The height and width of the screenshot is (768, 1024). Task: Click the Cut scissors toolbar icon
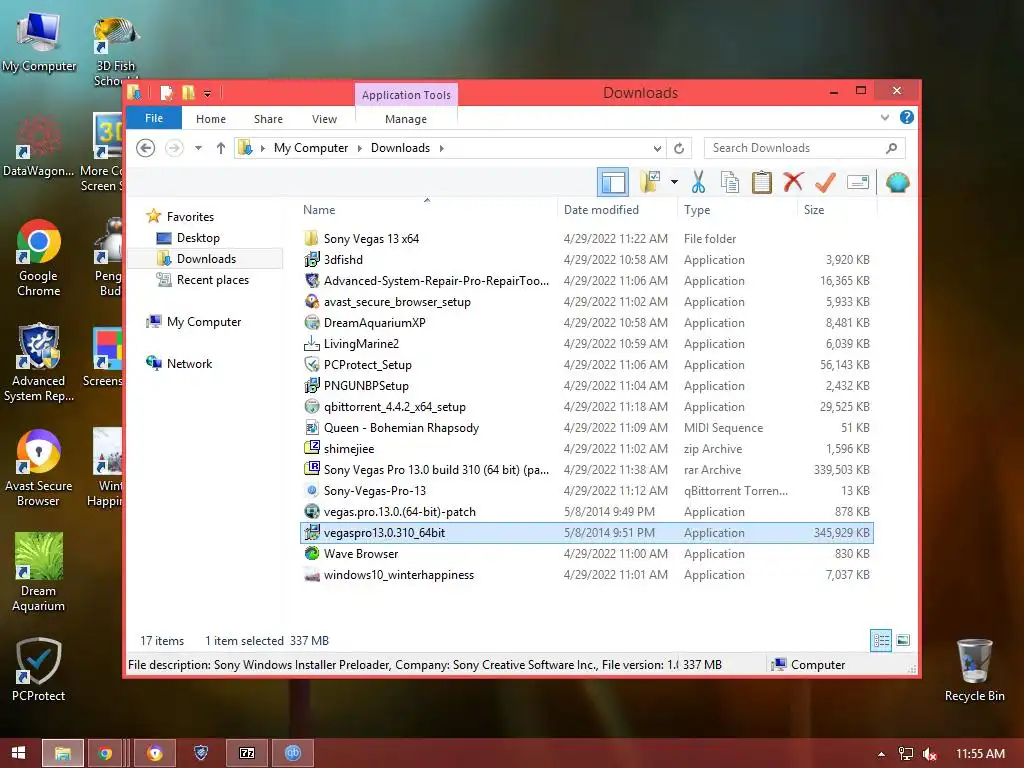tap(698, 182)
